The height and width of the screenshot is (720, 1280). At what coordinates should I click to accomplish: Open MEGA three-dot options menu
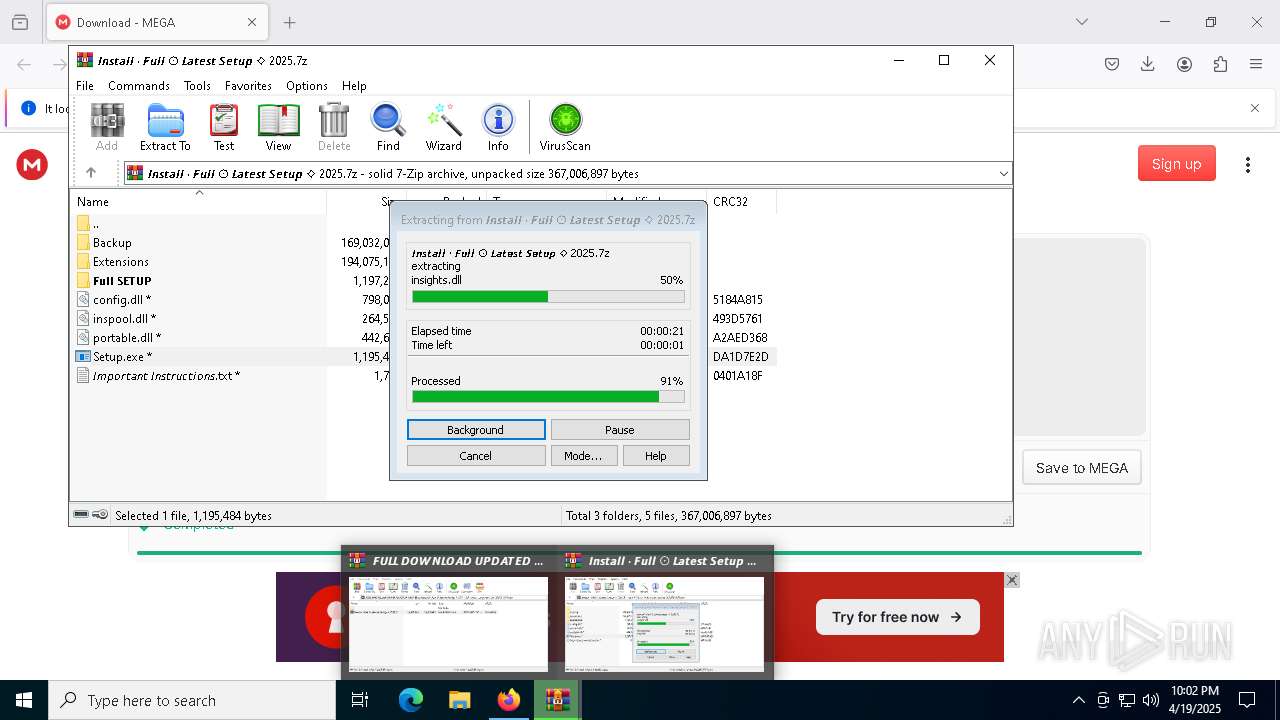pos(1247,165)
